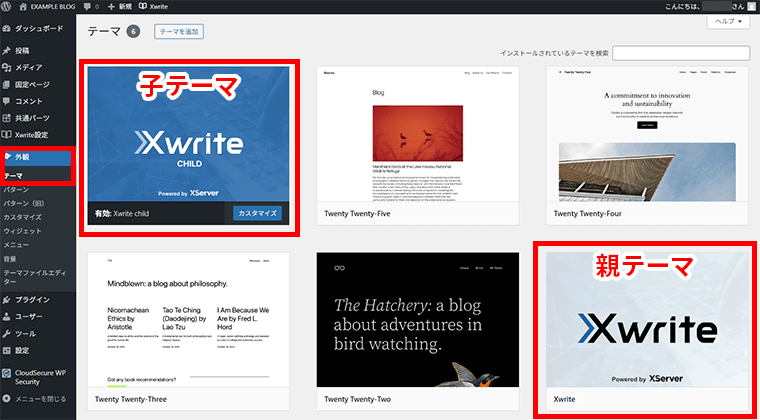Click the Twenty Twenty-Four theme name
This screenshot has width=760, height=420.
tap(587, 213)
